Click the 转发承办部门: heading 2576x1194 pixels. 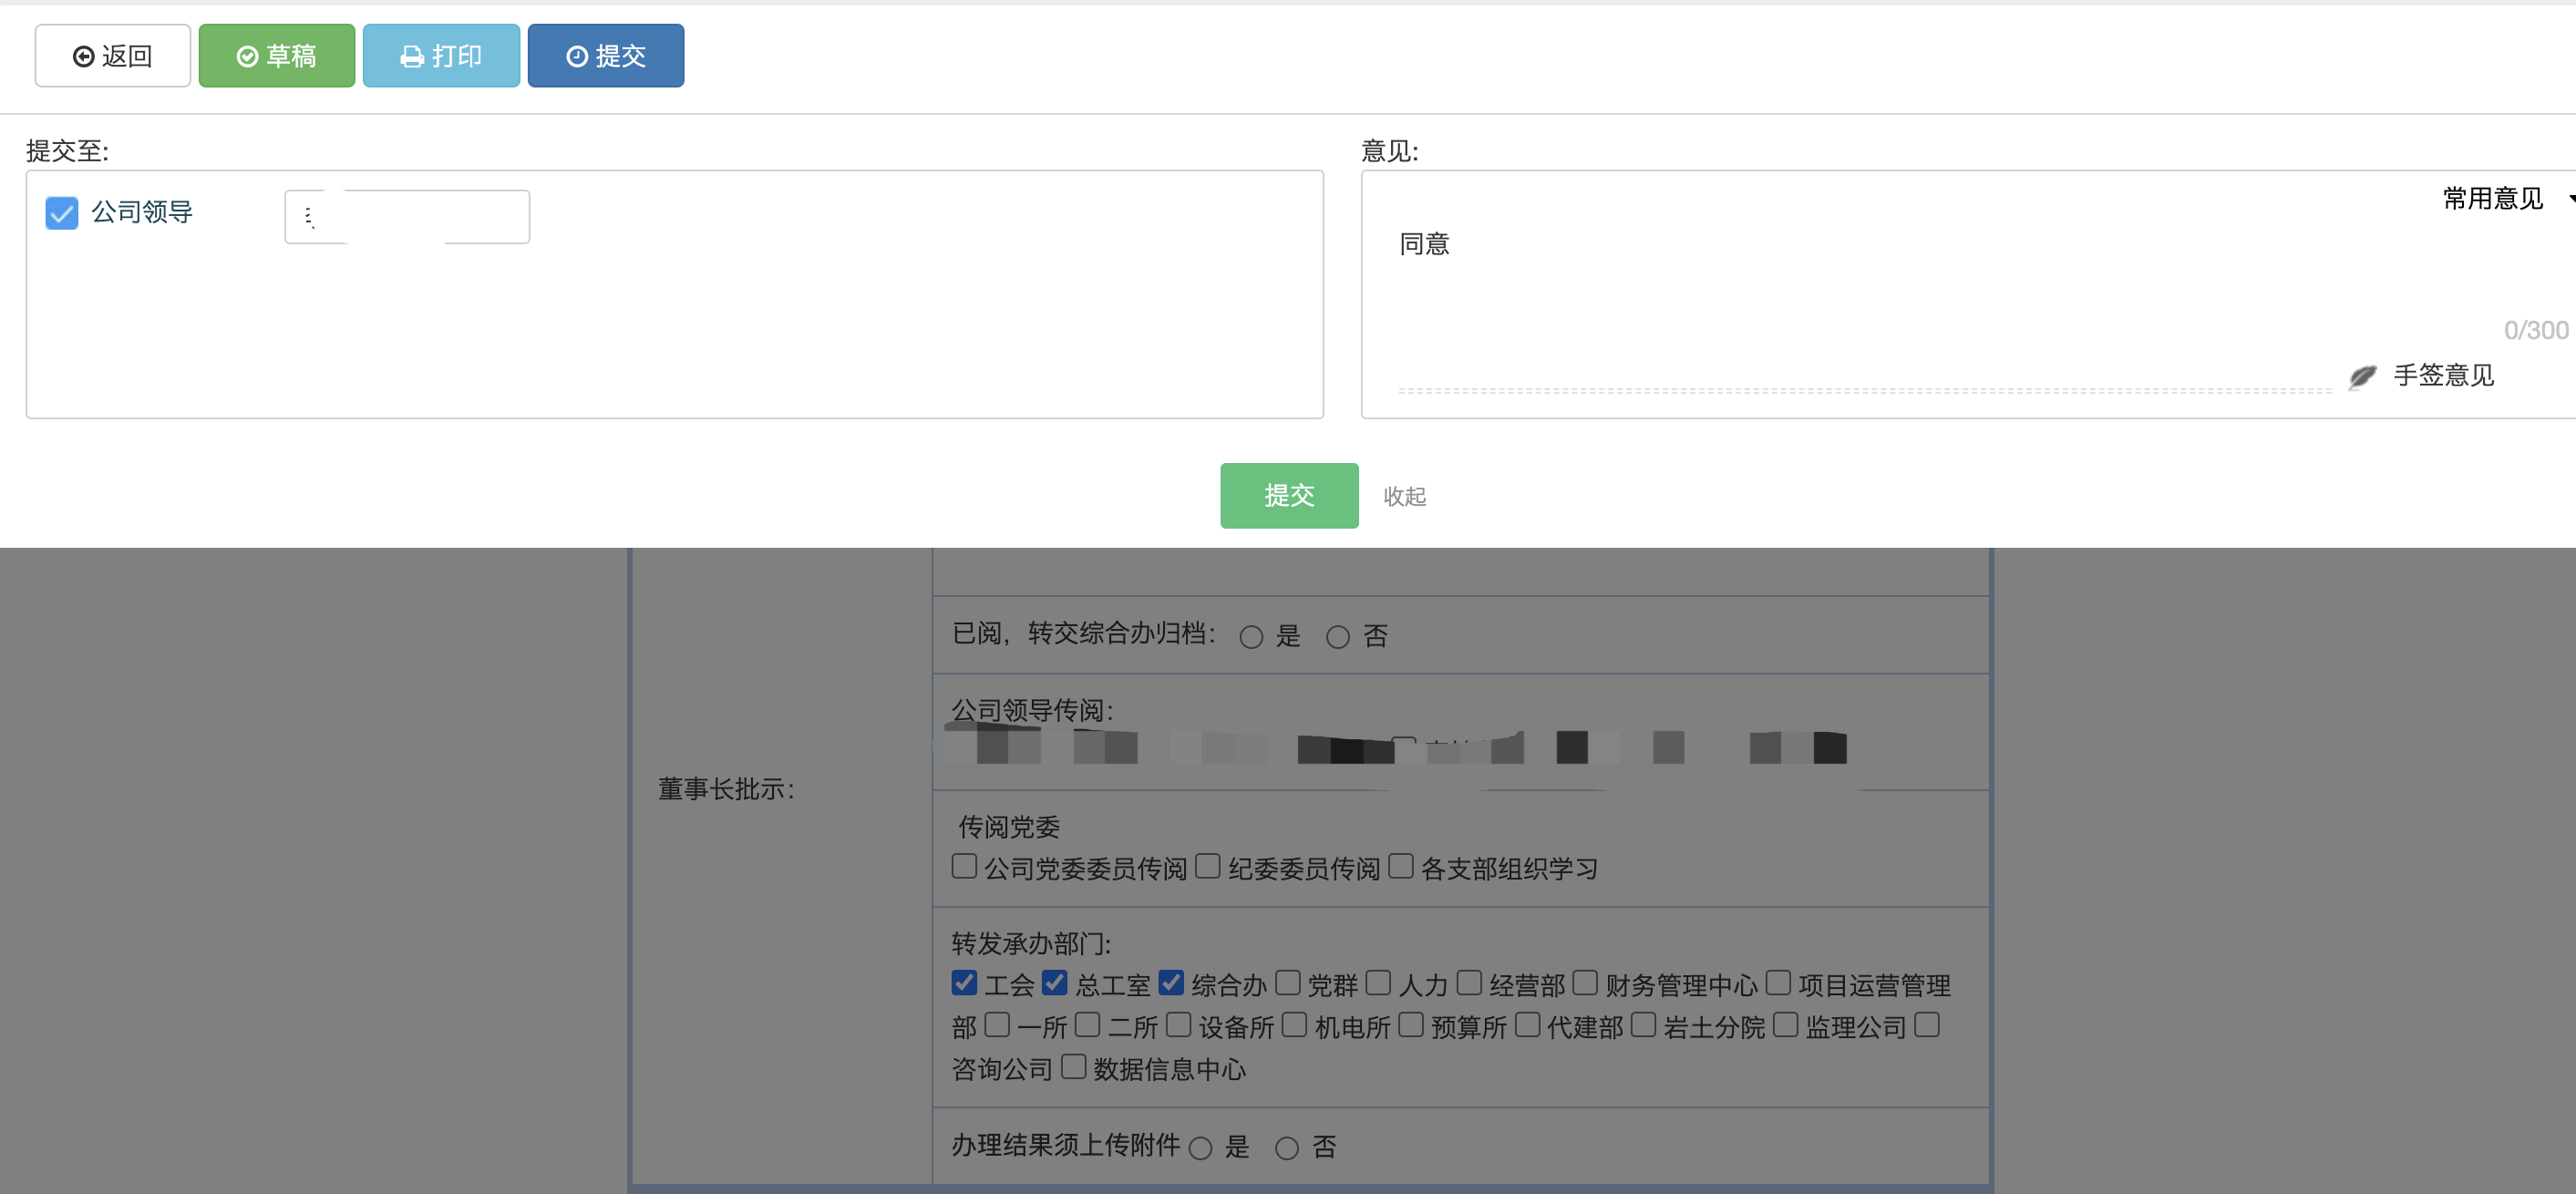pyautogui.click(x=1031, y=944)
